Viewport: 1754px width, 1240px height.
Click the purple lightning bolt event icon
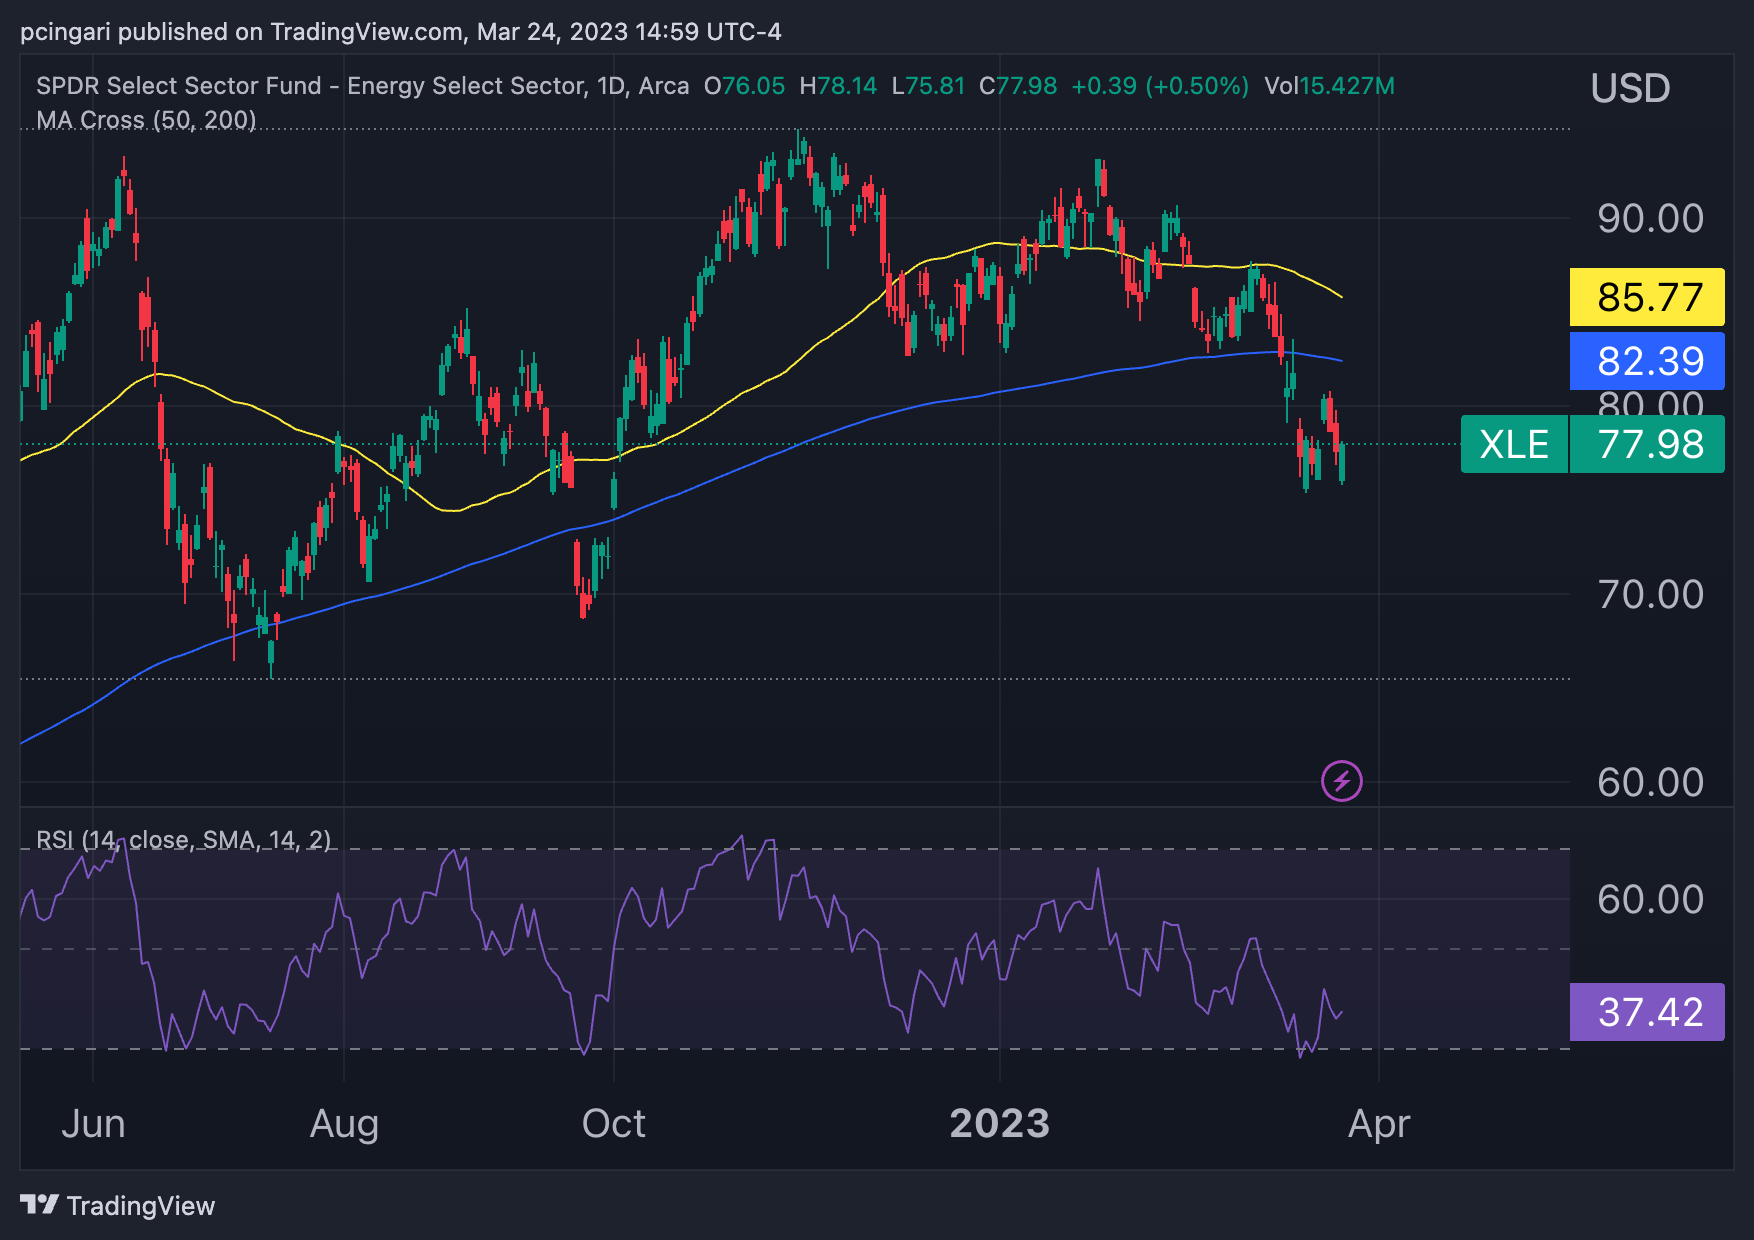pos(1341,781)
